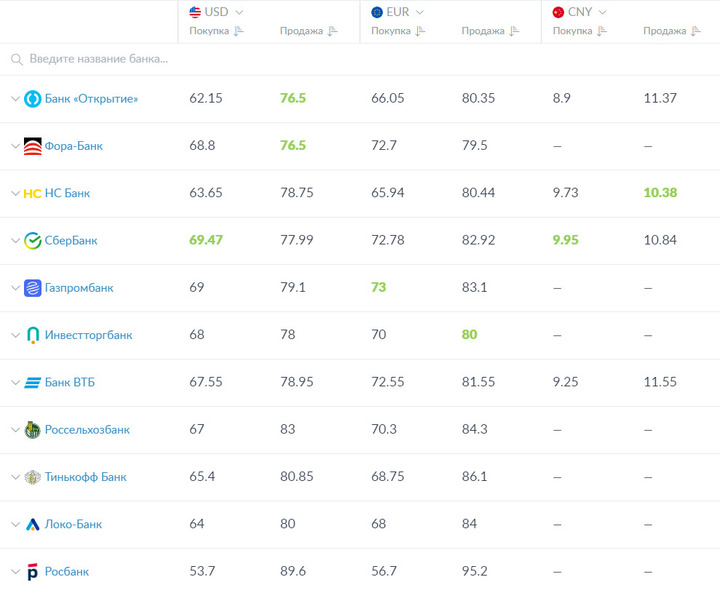Click the US flag icon
The width and height of the screenshot is (720, 593).
(195, 12)
